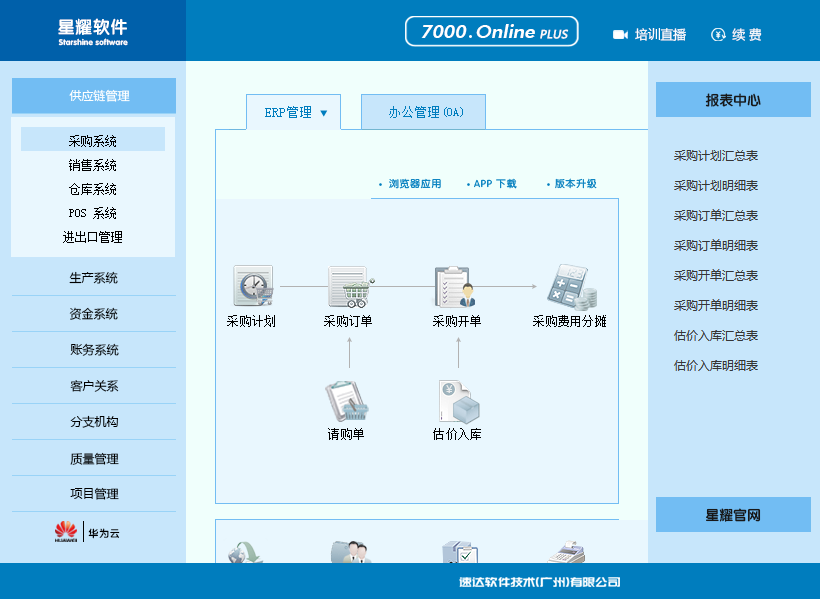Open the 采购开单明细表 report

click(716, 305)
